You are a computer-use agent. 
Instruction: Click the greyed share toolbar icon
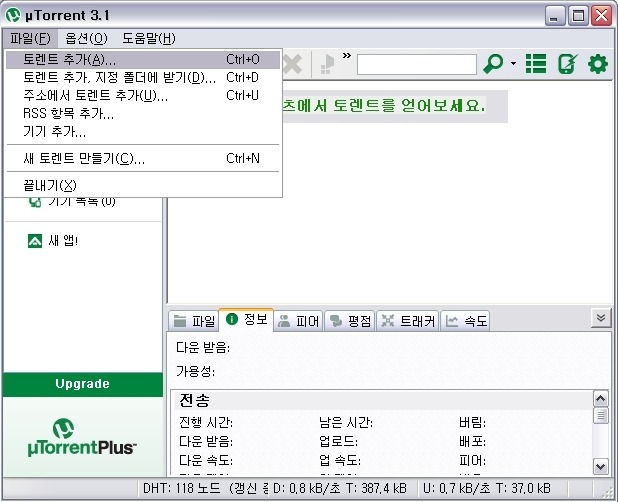pos(327,65)
